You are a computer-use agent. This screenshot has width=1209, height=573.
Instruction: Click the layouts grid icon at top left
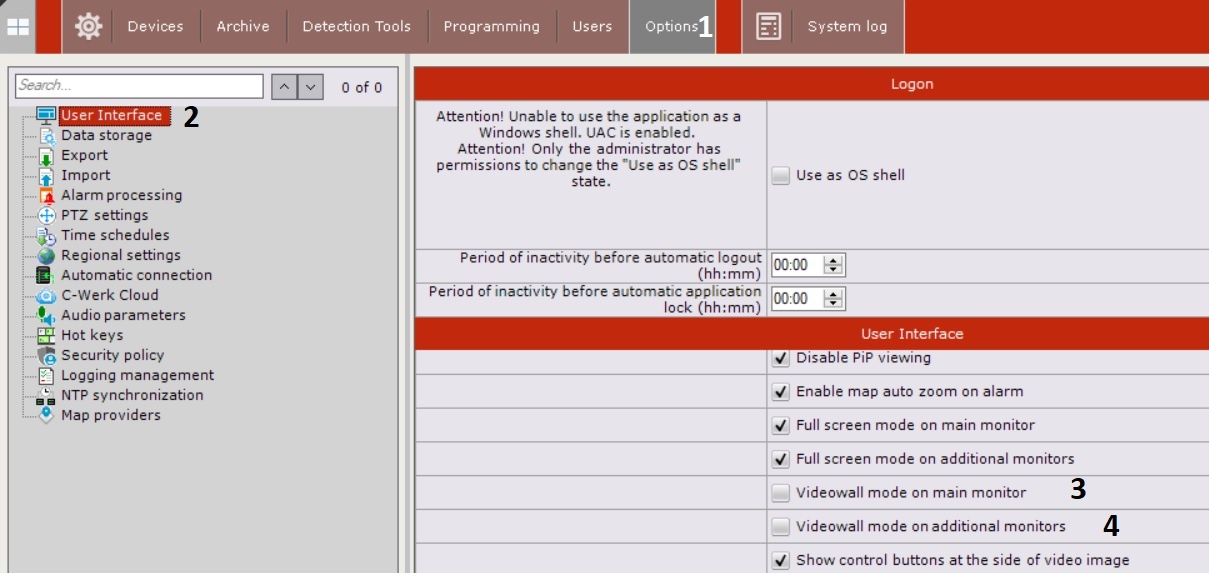18,27
